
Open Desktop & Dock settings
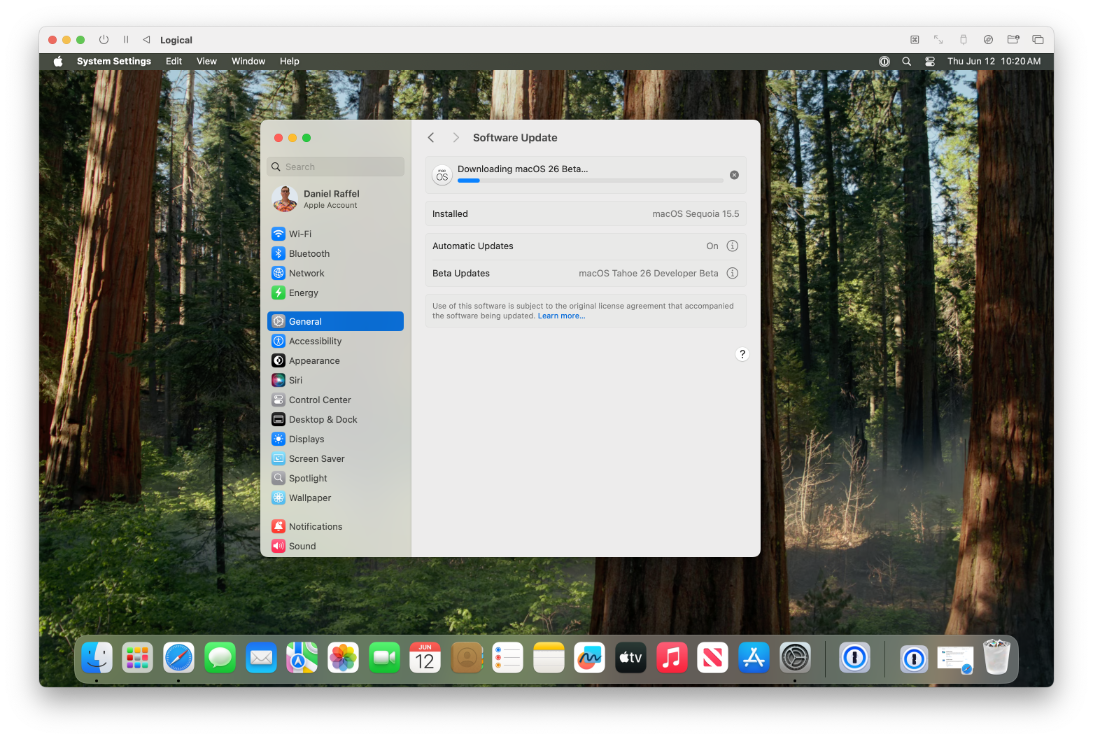click(335, 419)
